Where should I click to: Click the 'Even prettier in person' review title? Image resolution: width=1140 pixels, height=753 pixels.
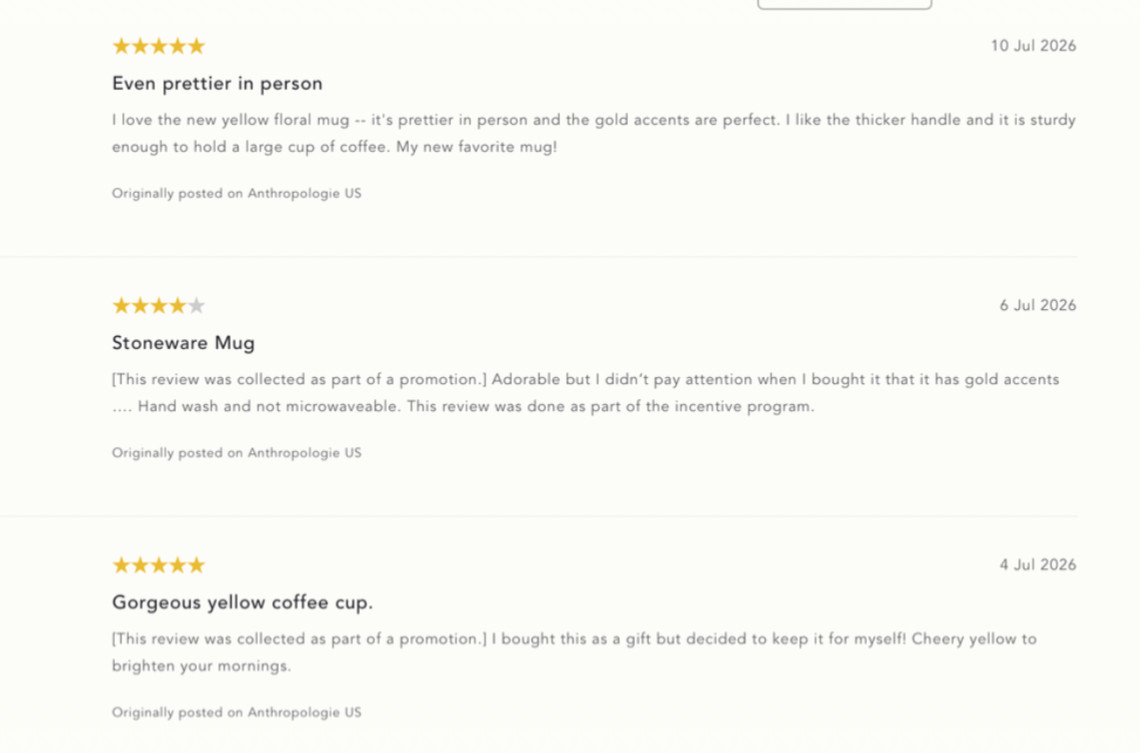[217, 84]
